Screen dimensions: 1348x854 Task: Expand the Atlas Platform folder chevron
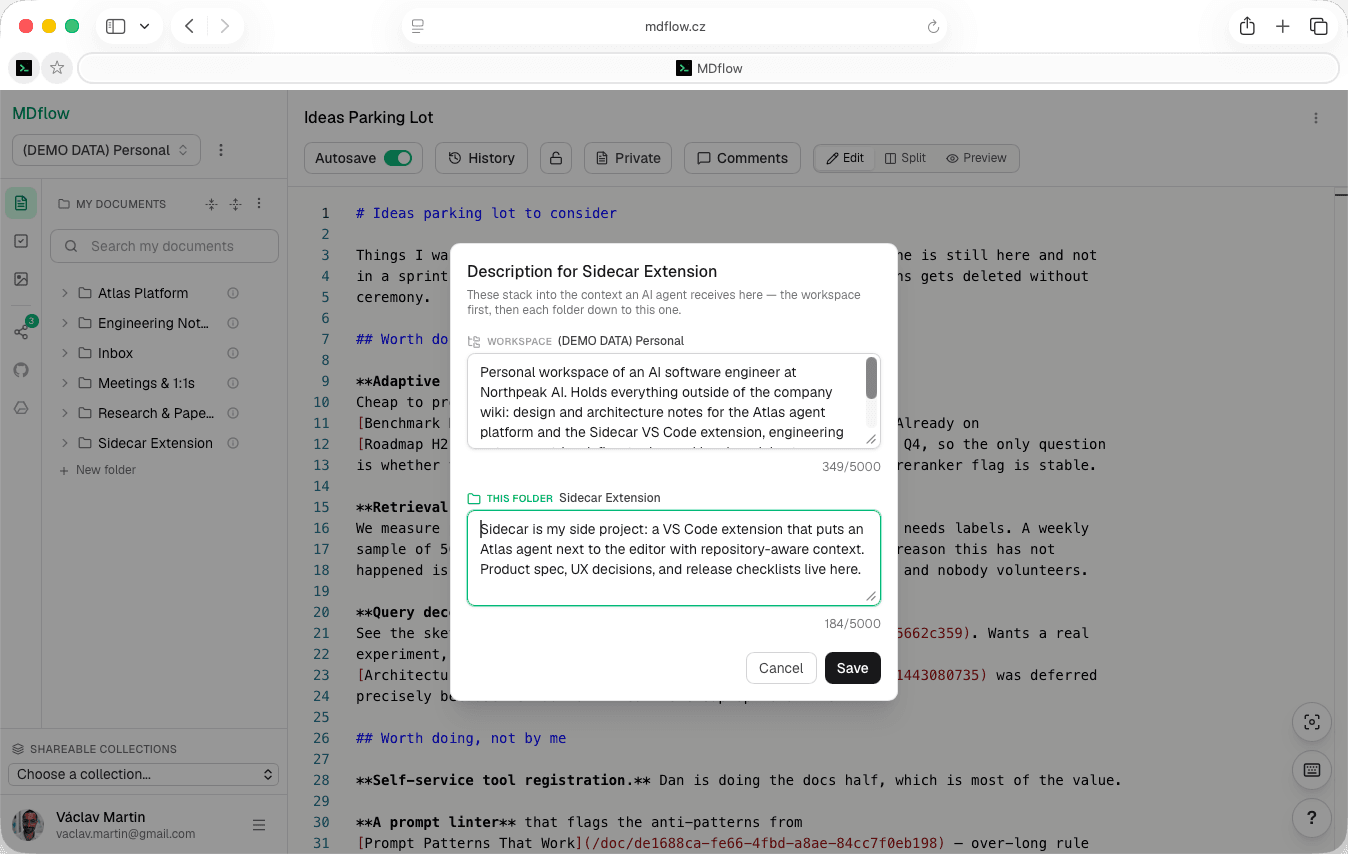tap(65, 293)
